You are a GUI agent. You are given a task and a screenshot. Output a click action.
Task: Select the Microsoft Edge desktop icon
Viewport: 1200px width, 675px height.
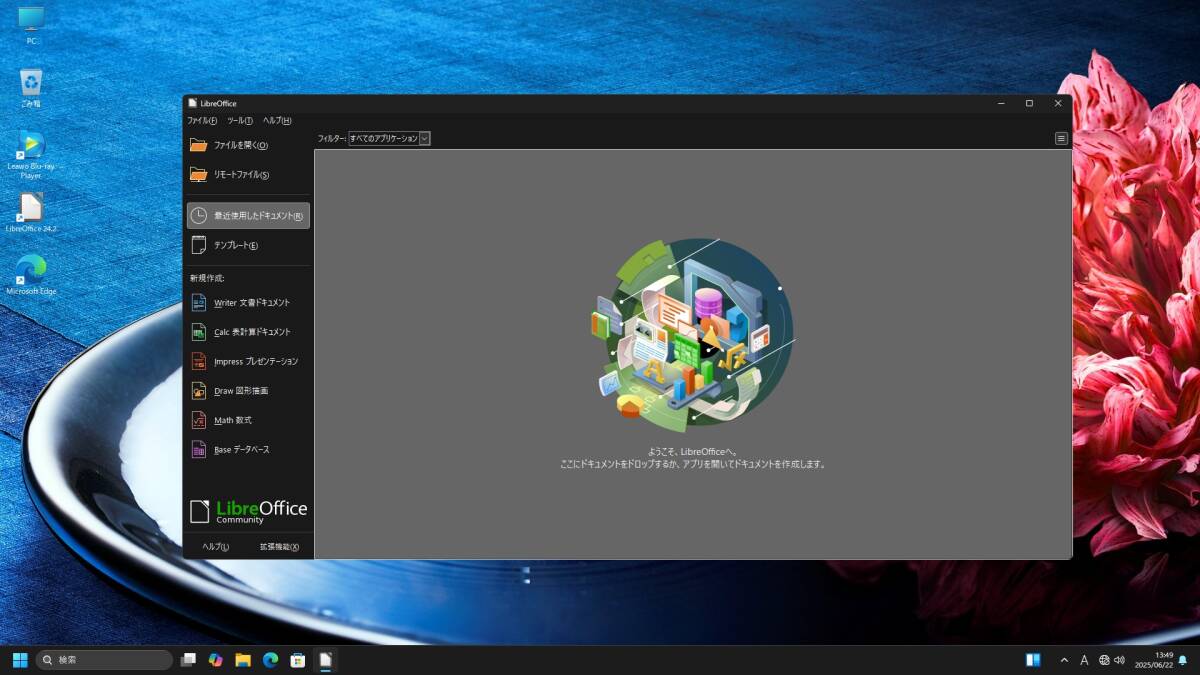31,275
